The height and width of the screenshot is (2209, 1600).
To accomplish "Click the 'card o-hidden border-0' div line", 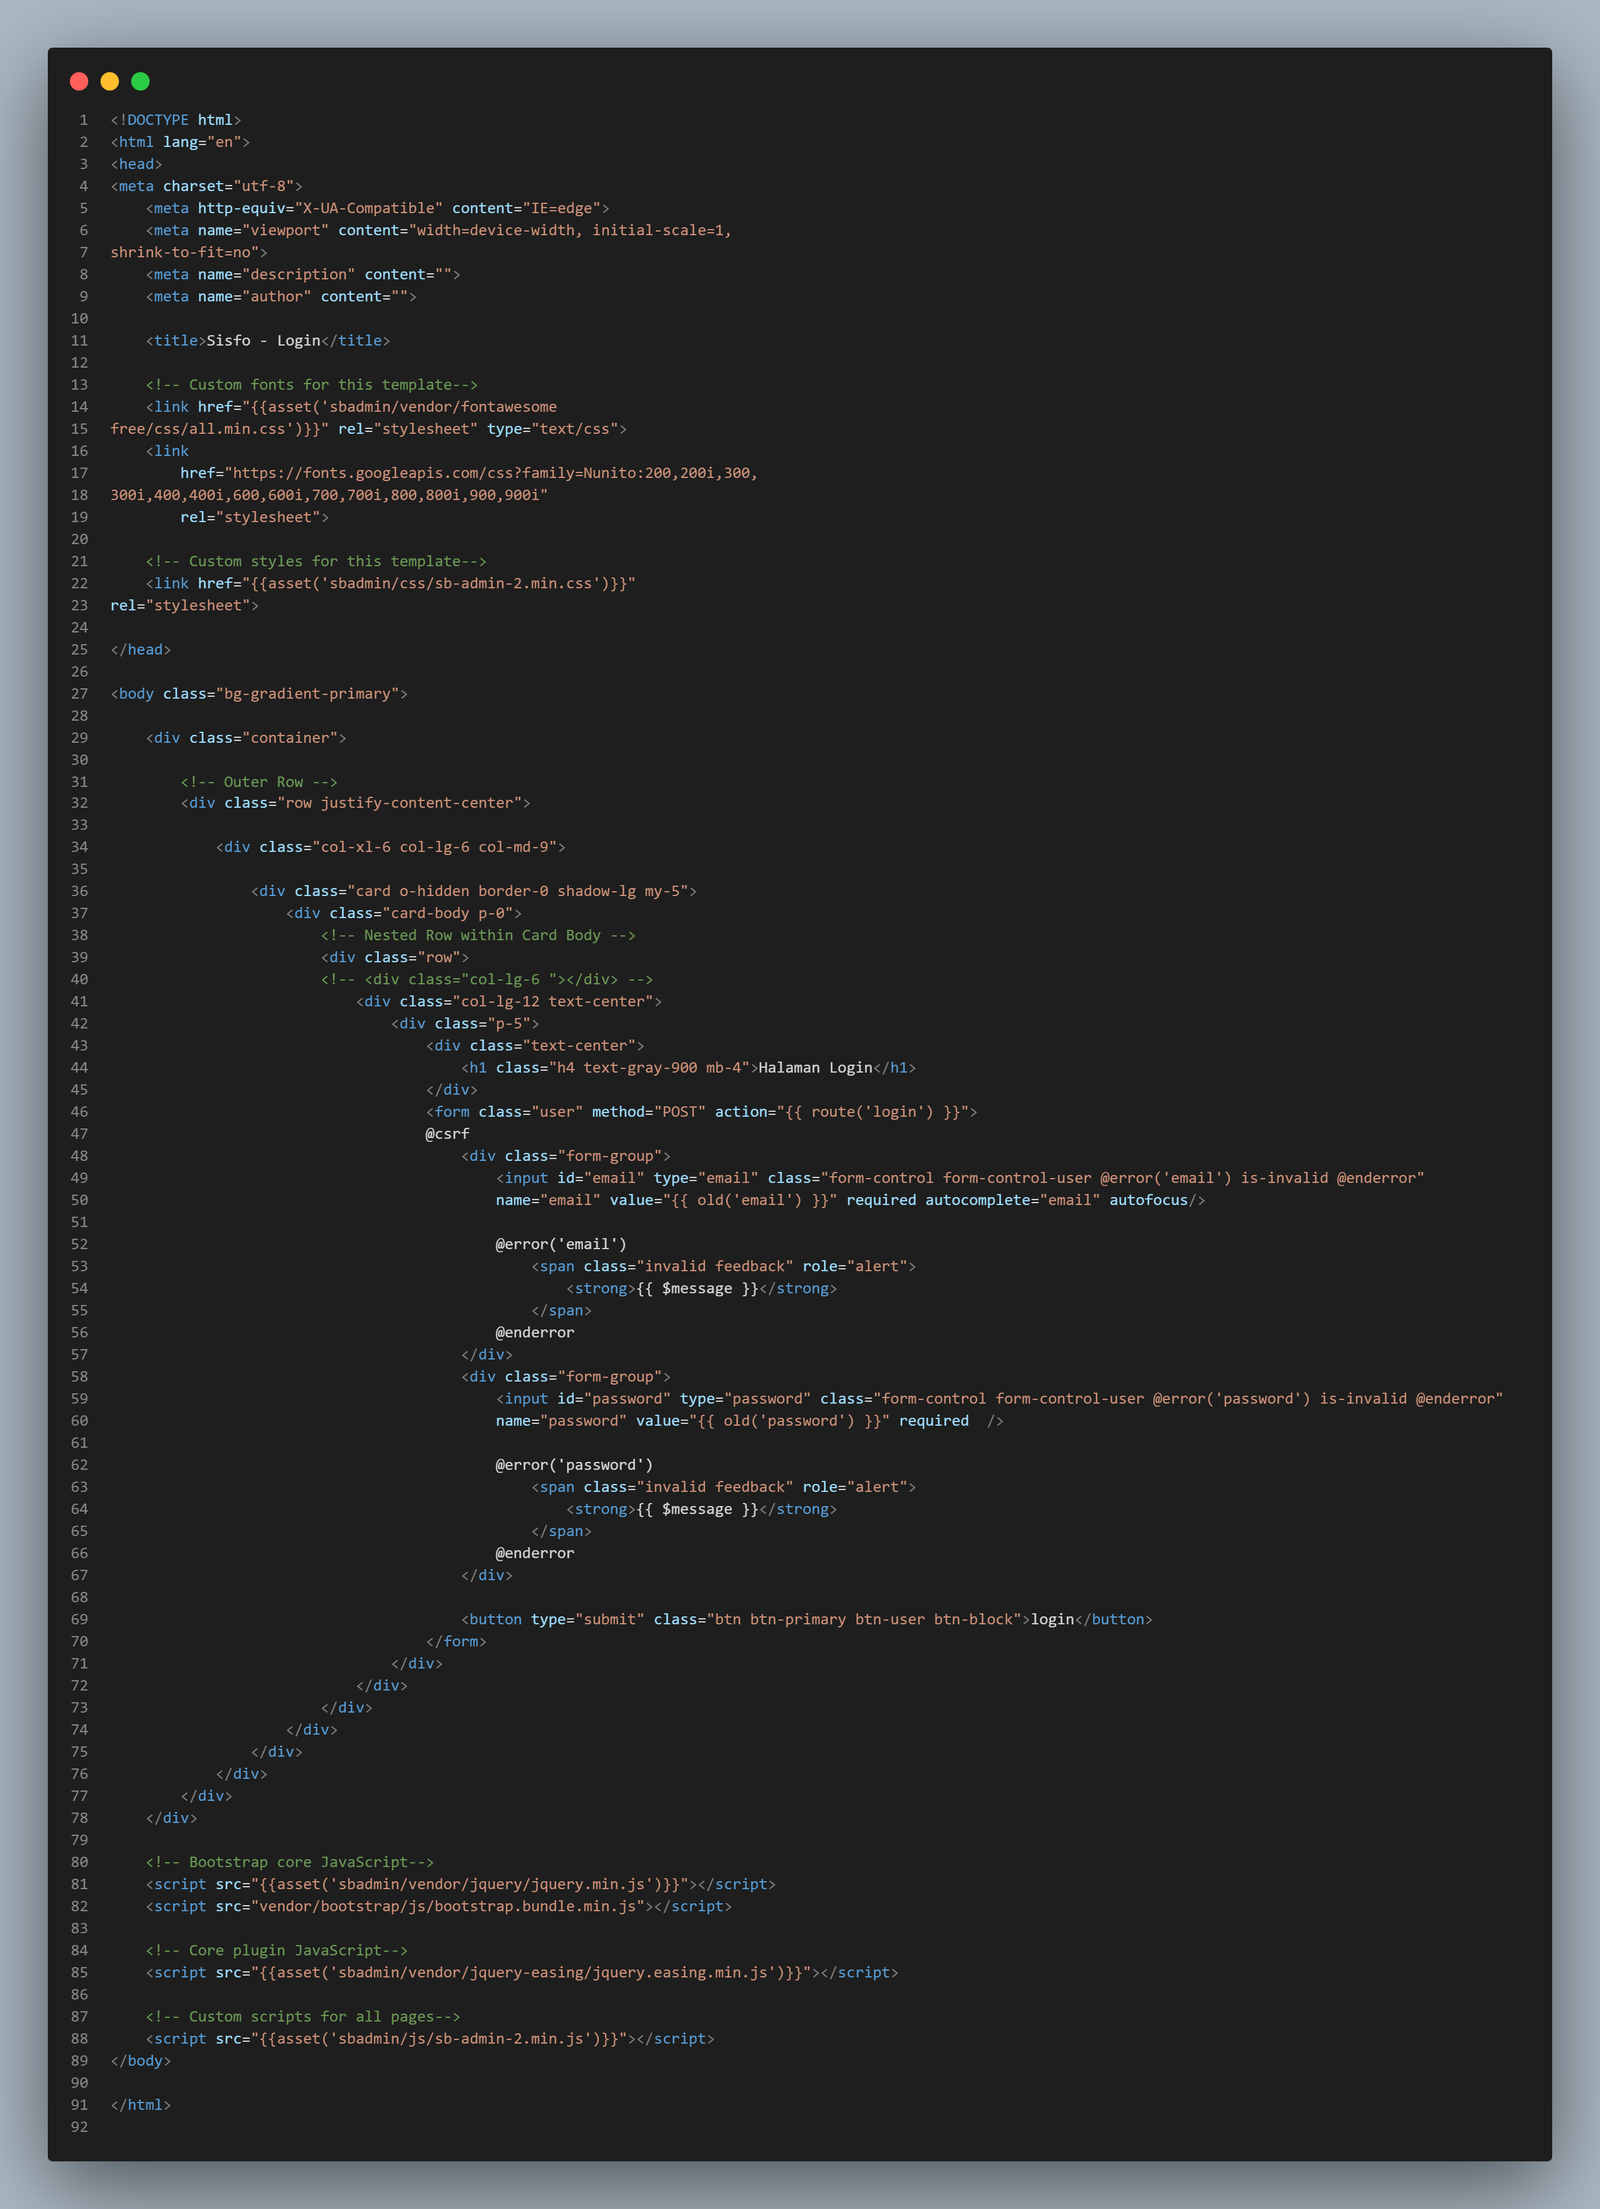I will tap(474, 890).
